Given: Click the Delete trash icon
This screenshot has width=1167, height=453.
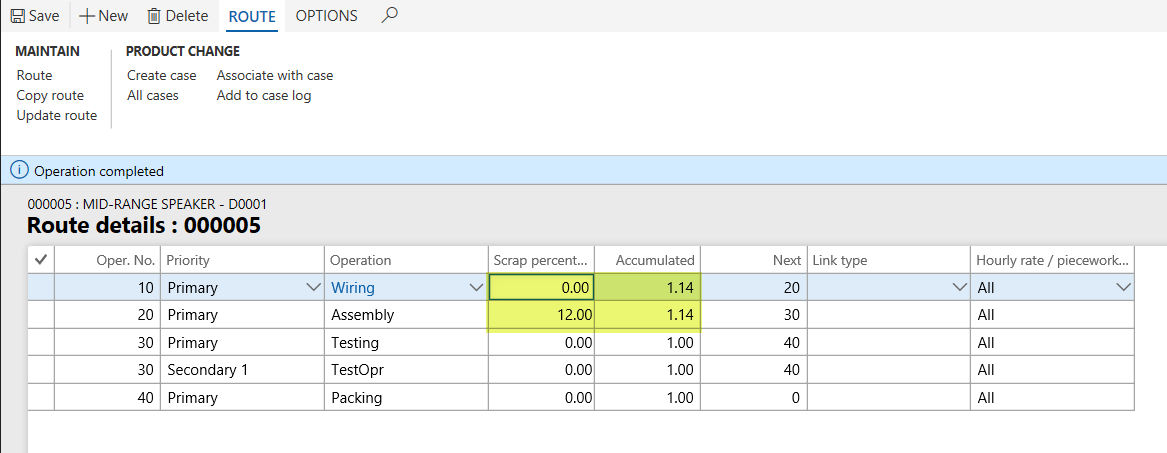Looking at the screenshot, I should click(154, 16).
